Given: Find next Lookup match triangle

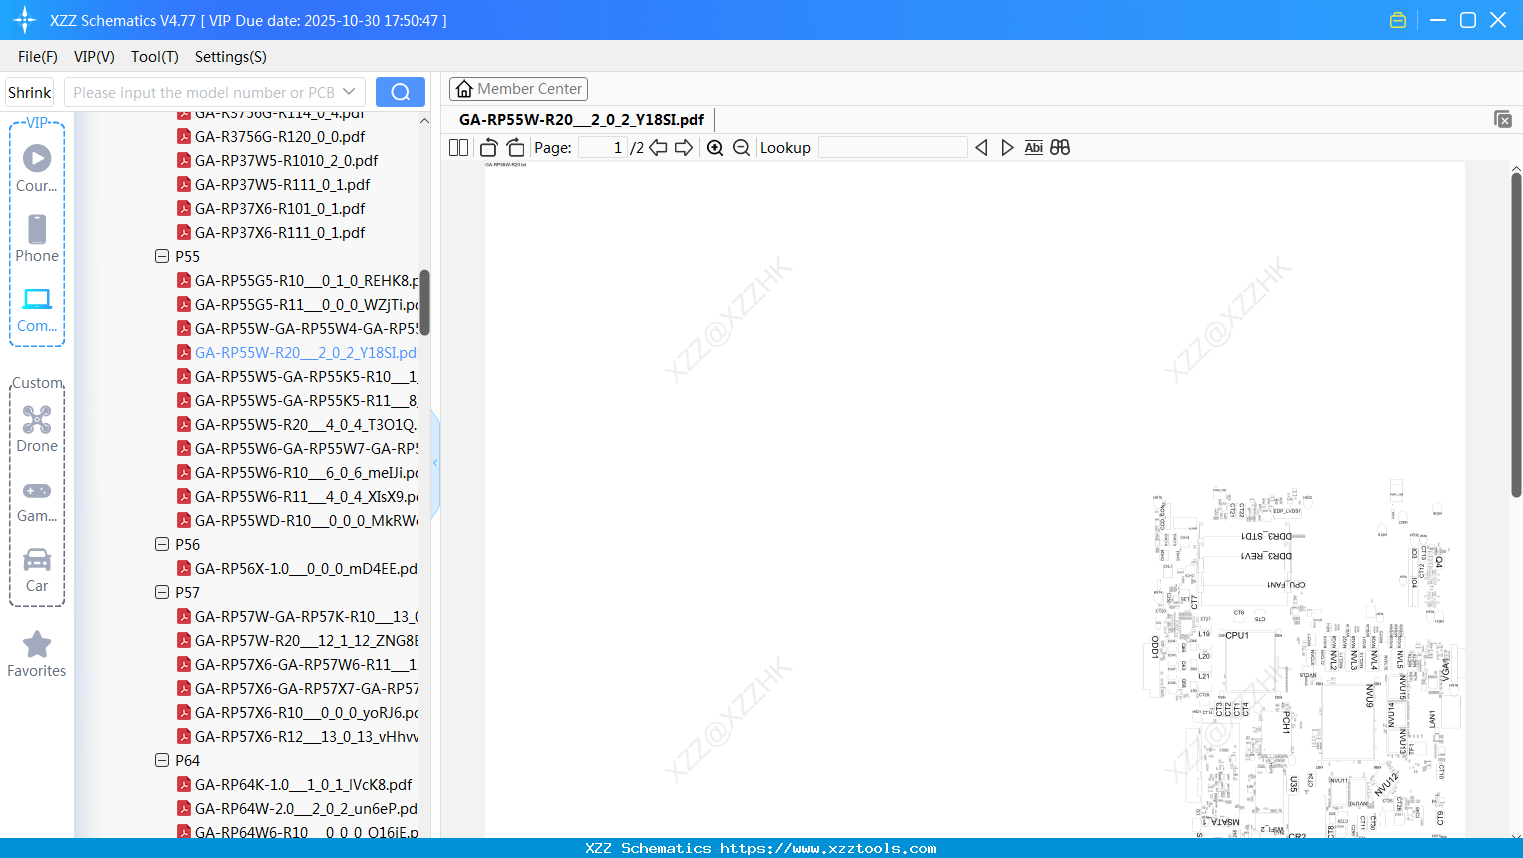Looking at the screenshot, I should click(x=1007, y=147).
